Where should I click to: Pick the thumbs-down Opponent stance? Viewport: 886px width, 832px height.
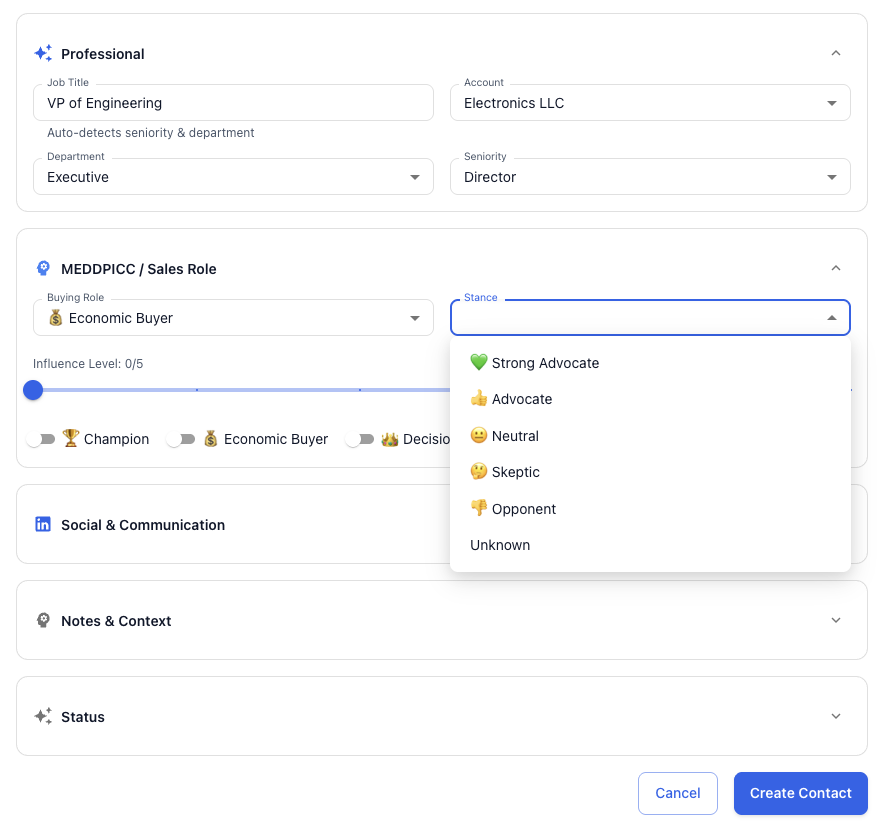[x=513, y=509]
